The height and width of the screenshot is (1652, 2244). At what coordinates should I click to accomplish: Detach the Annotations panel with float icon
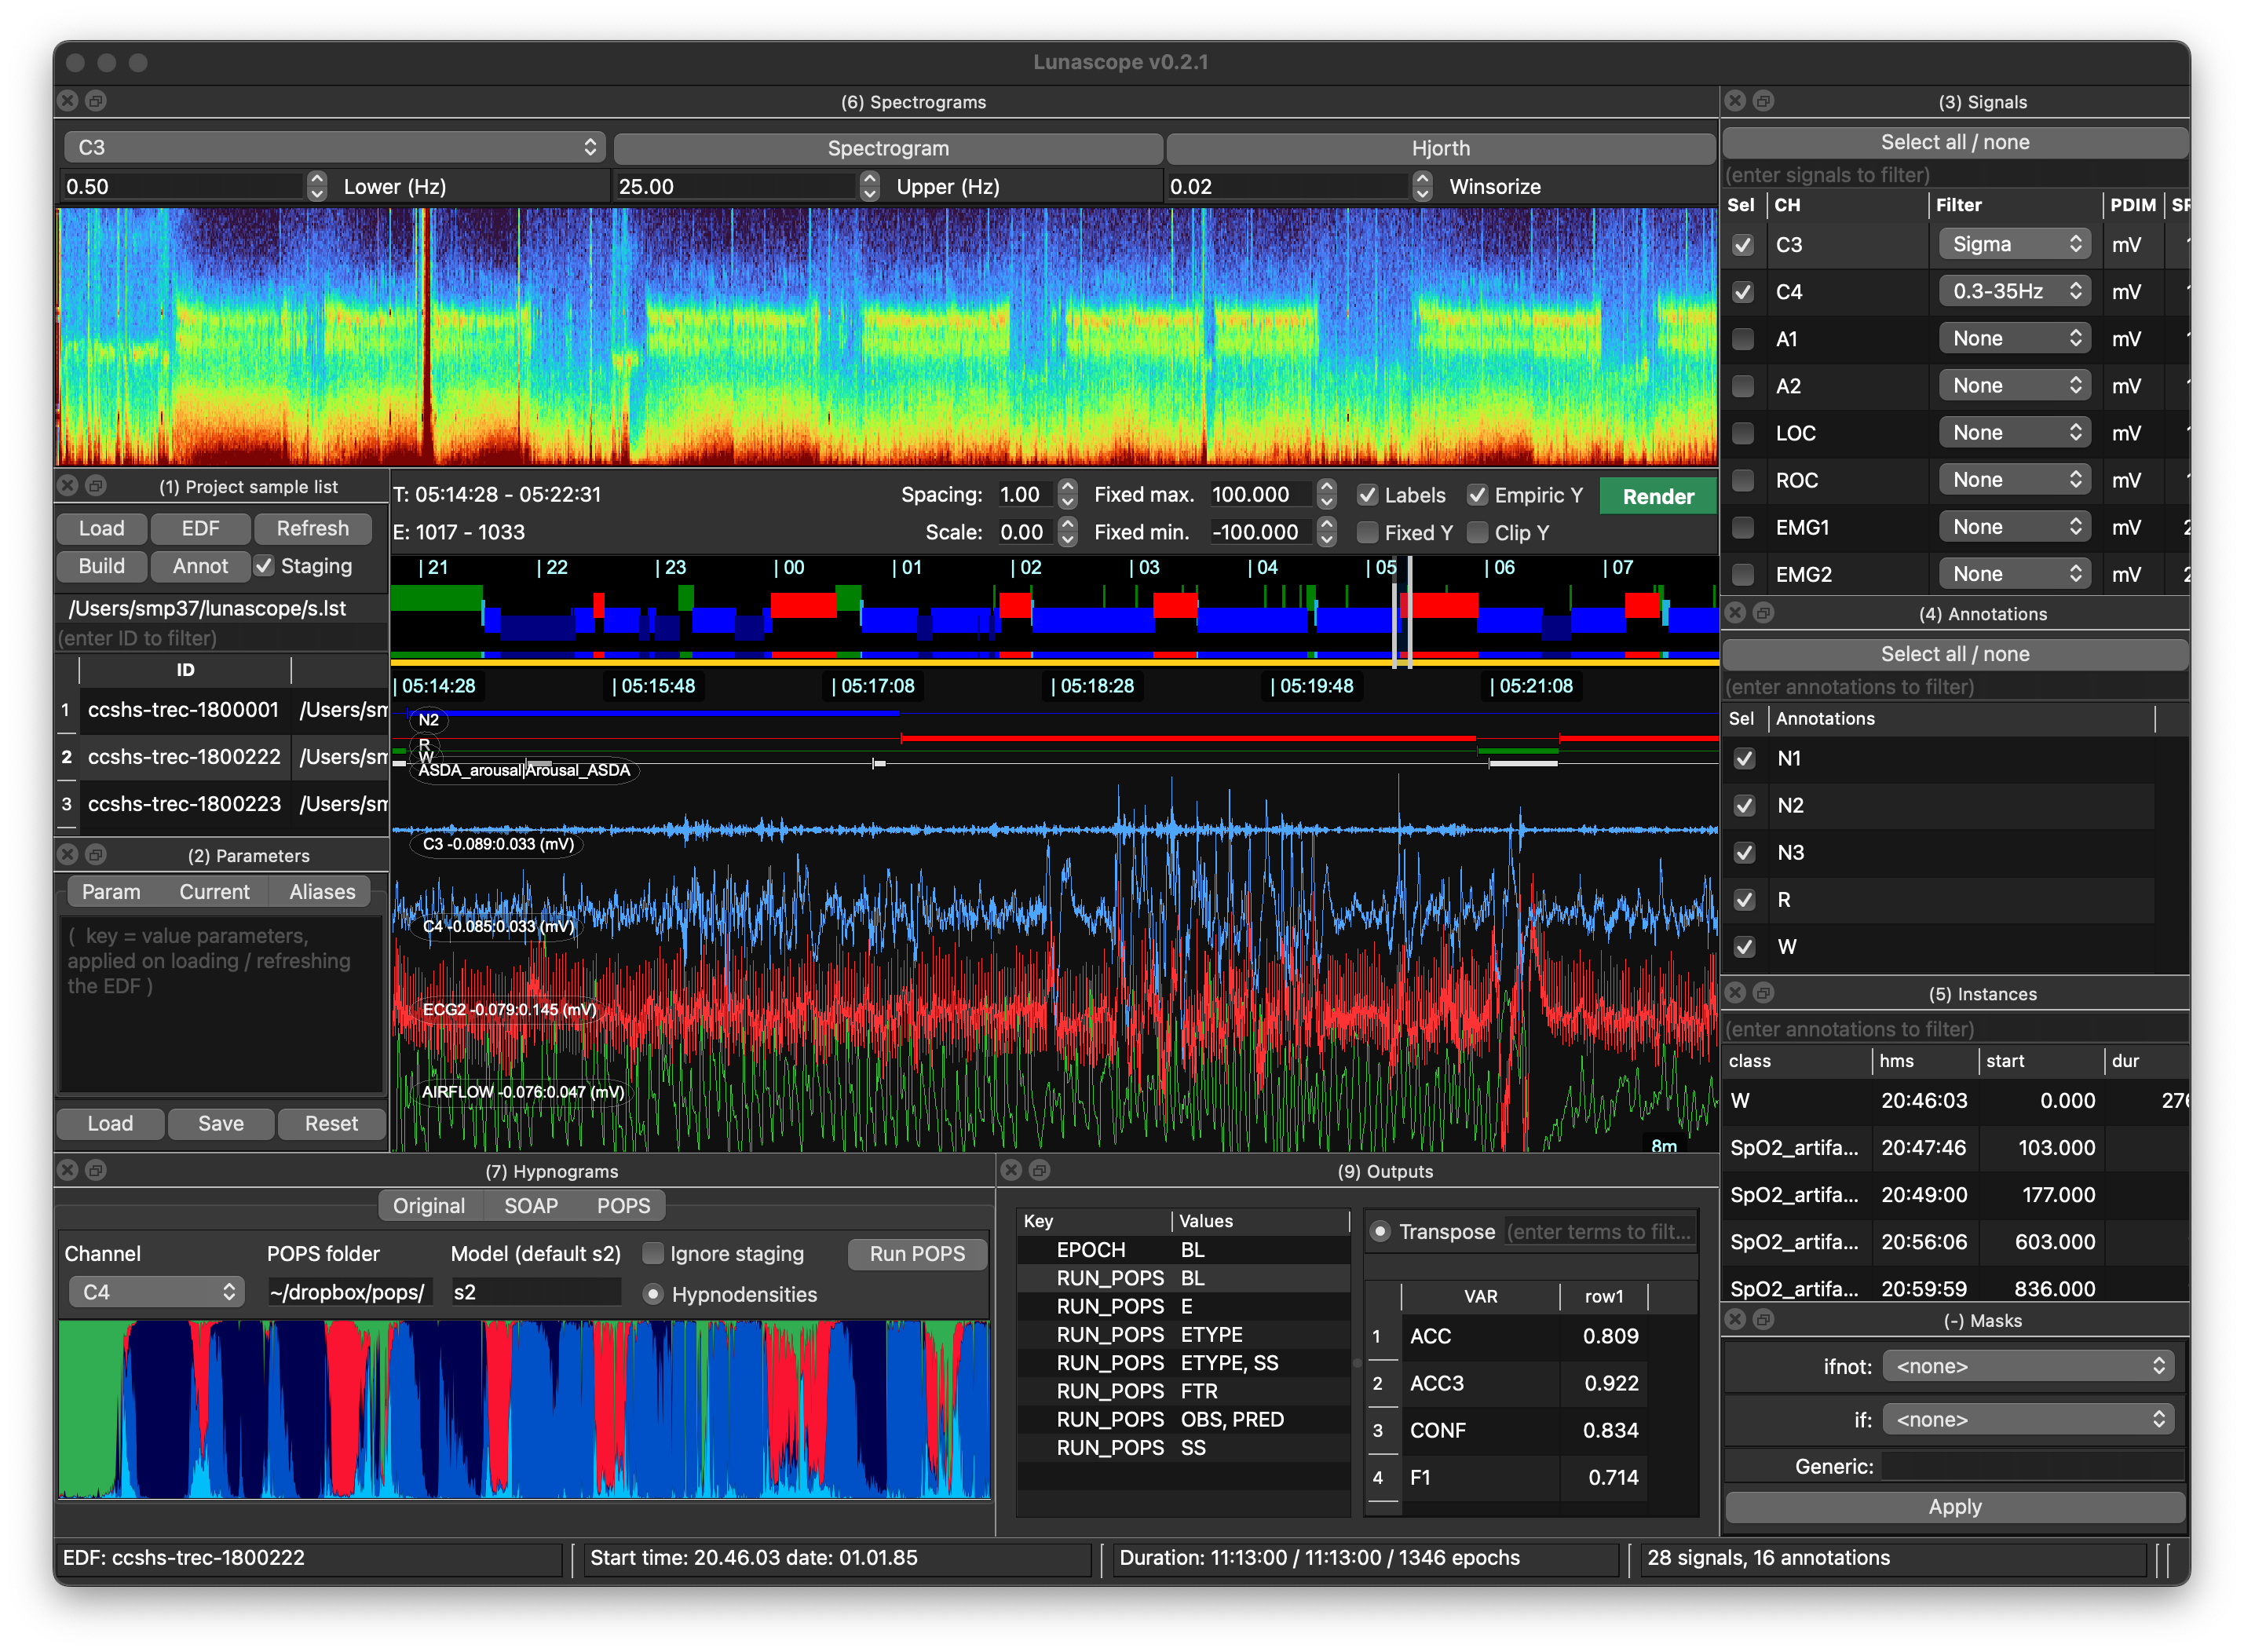coord(1764,613)
